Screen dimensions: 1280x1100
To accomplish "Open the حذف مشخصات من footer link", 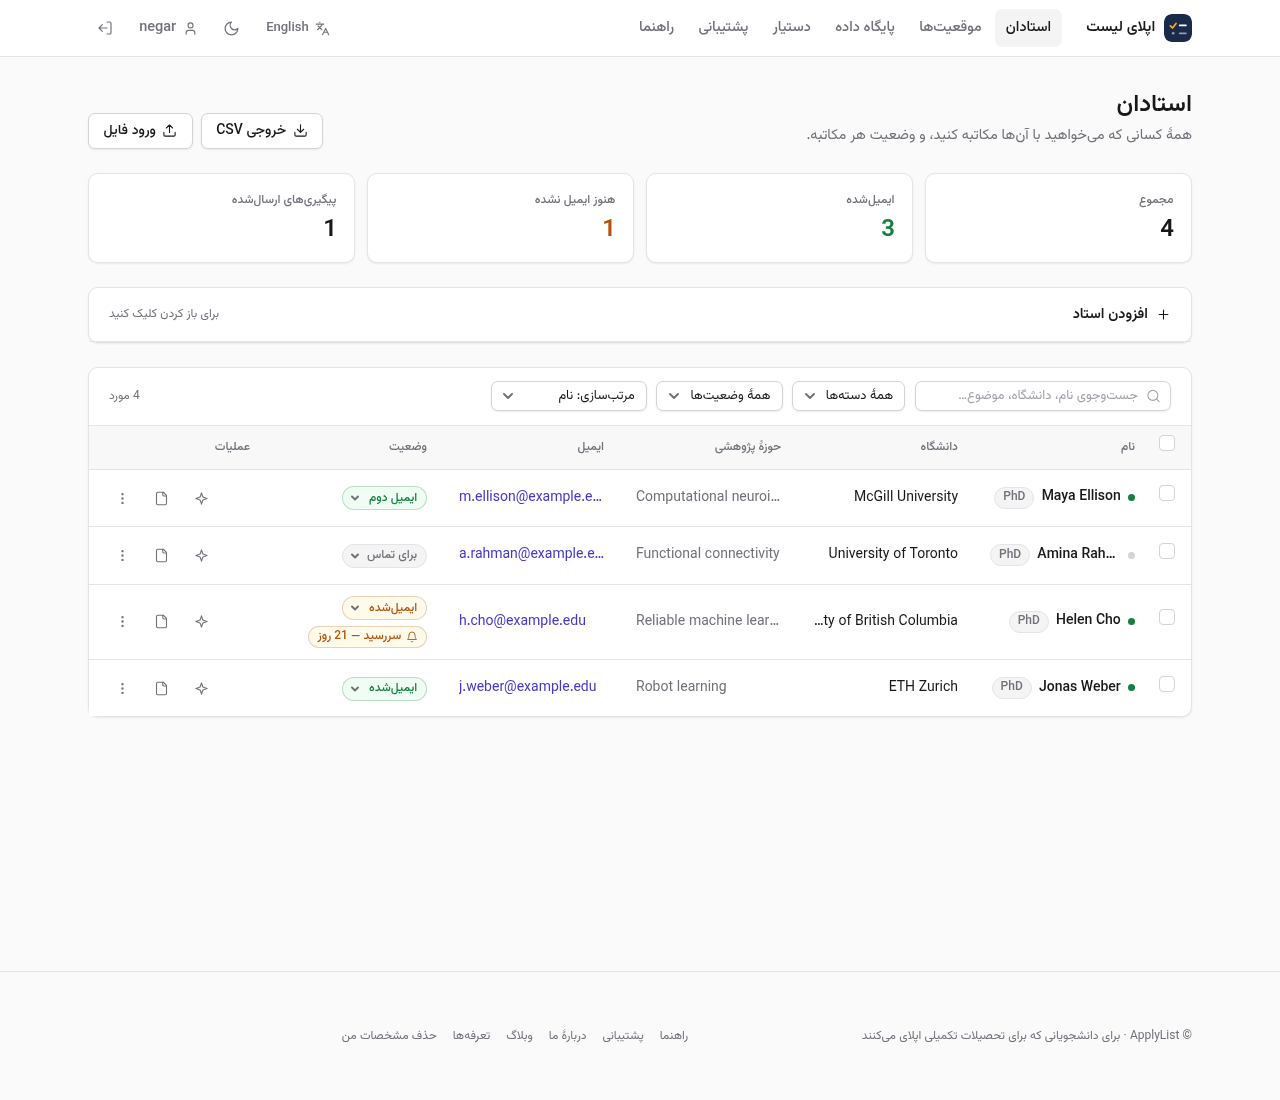I will pos(389,1035).
